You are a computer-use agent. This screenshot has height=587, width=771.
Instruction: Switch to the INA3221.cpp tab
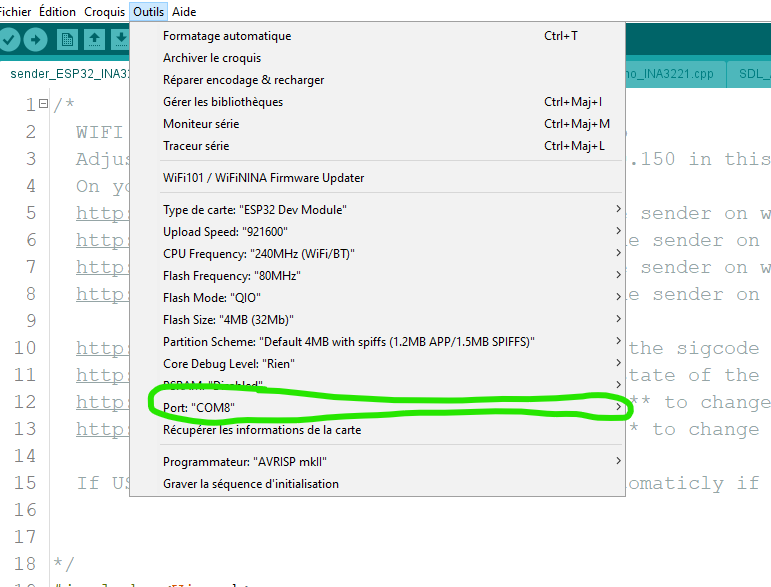675,74
